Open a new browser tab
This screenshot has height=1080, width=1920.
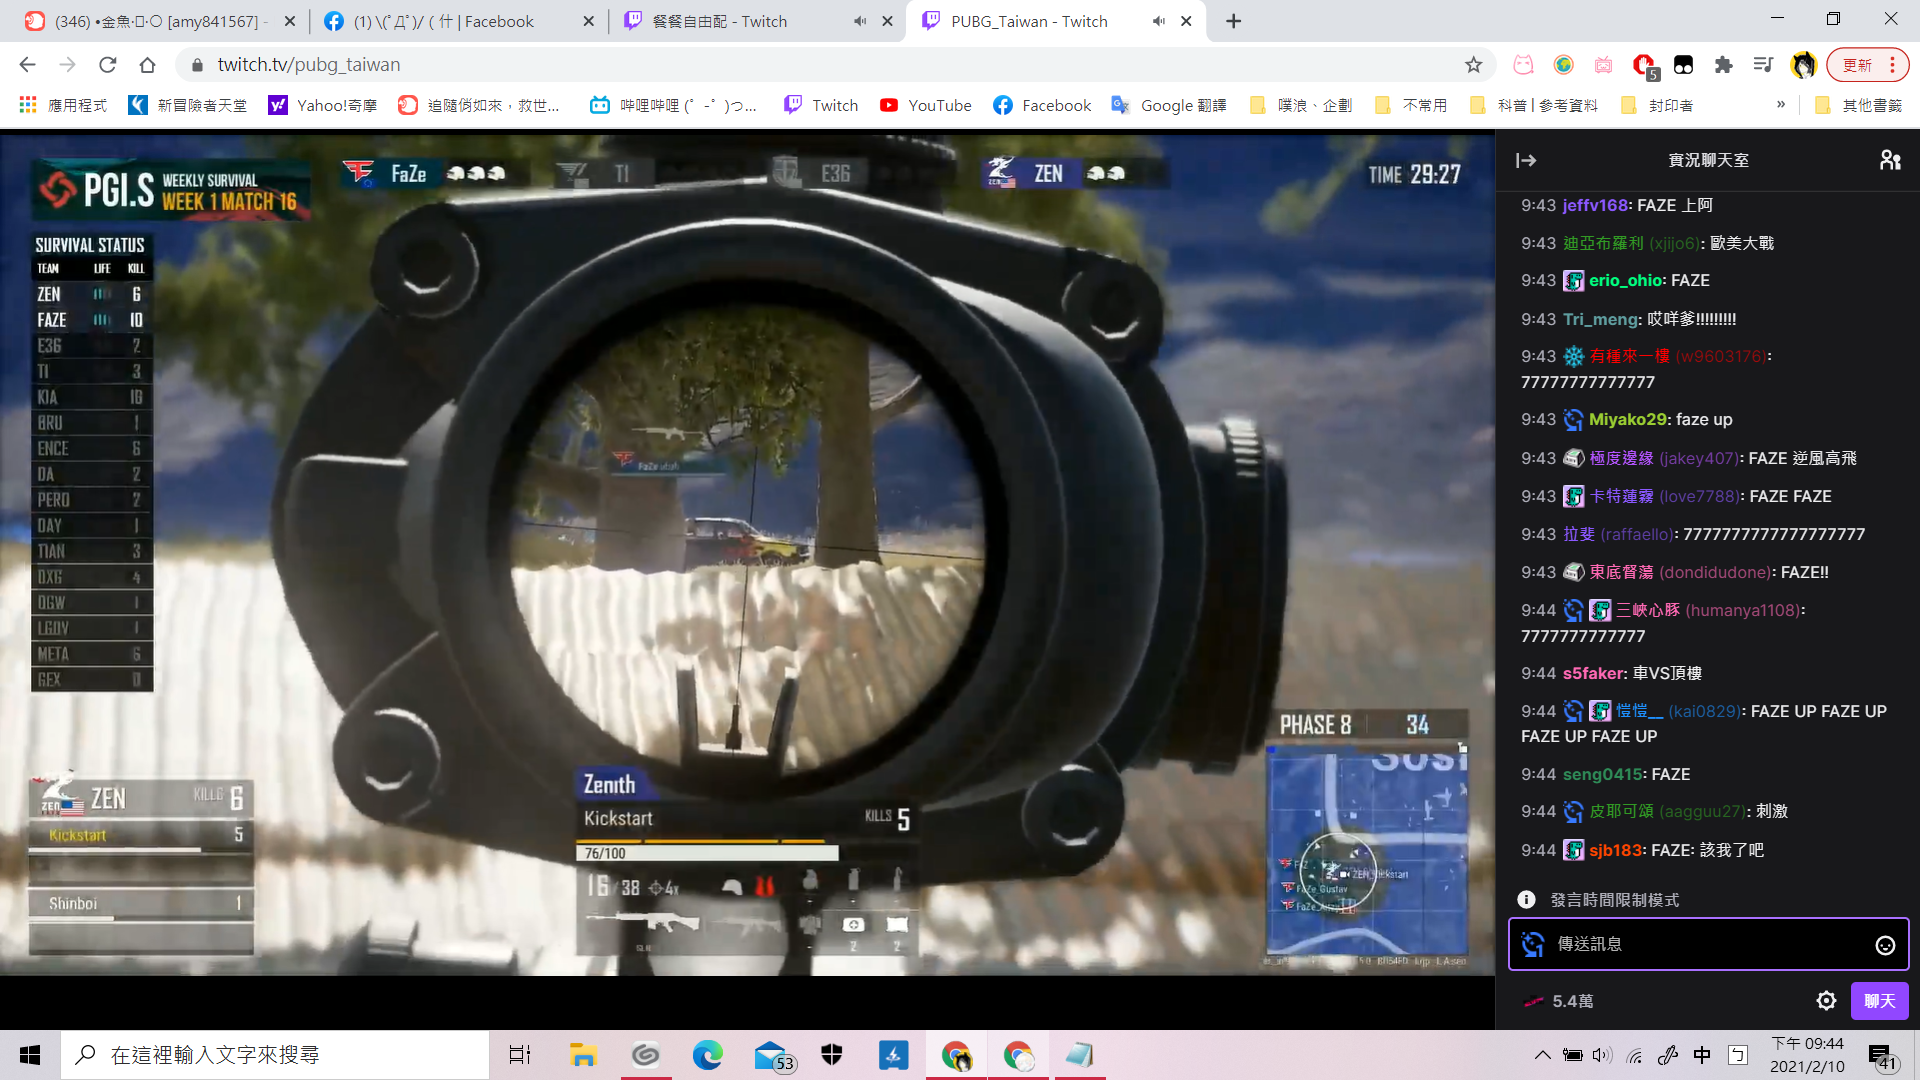tap(1234, 21)
